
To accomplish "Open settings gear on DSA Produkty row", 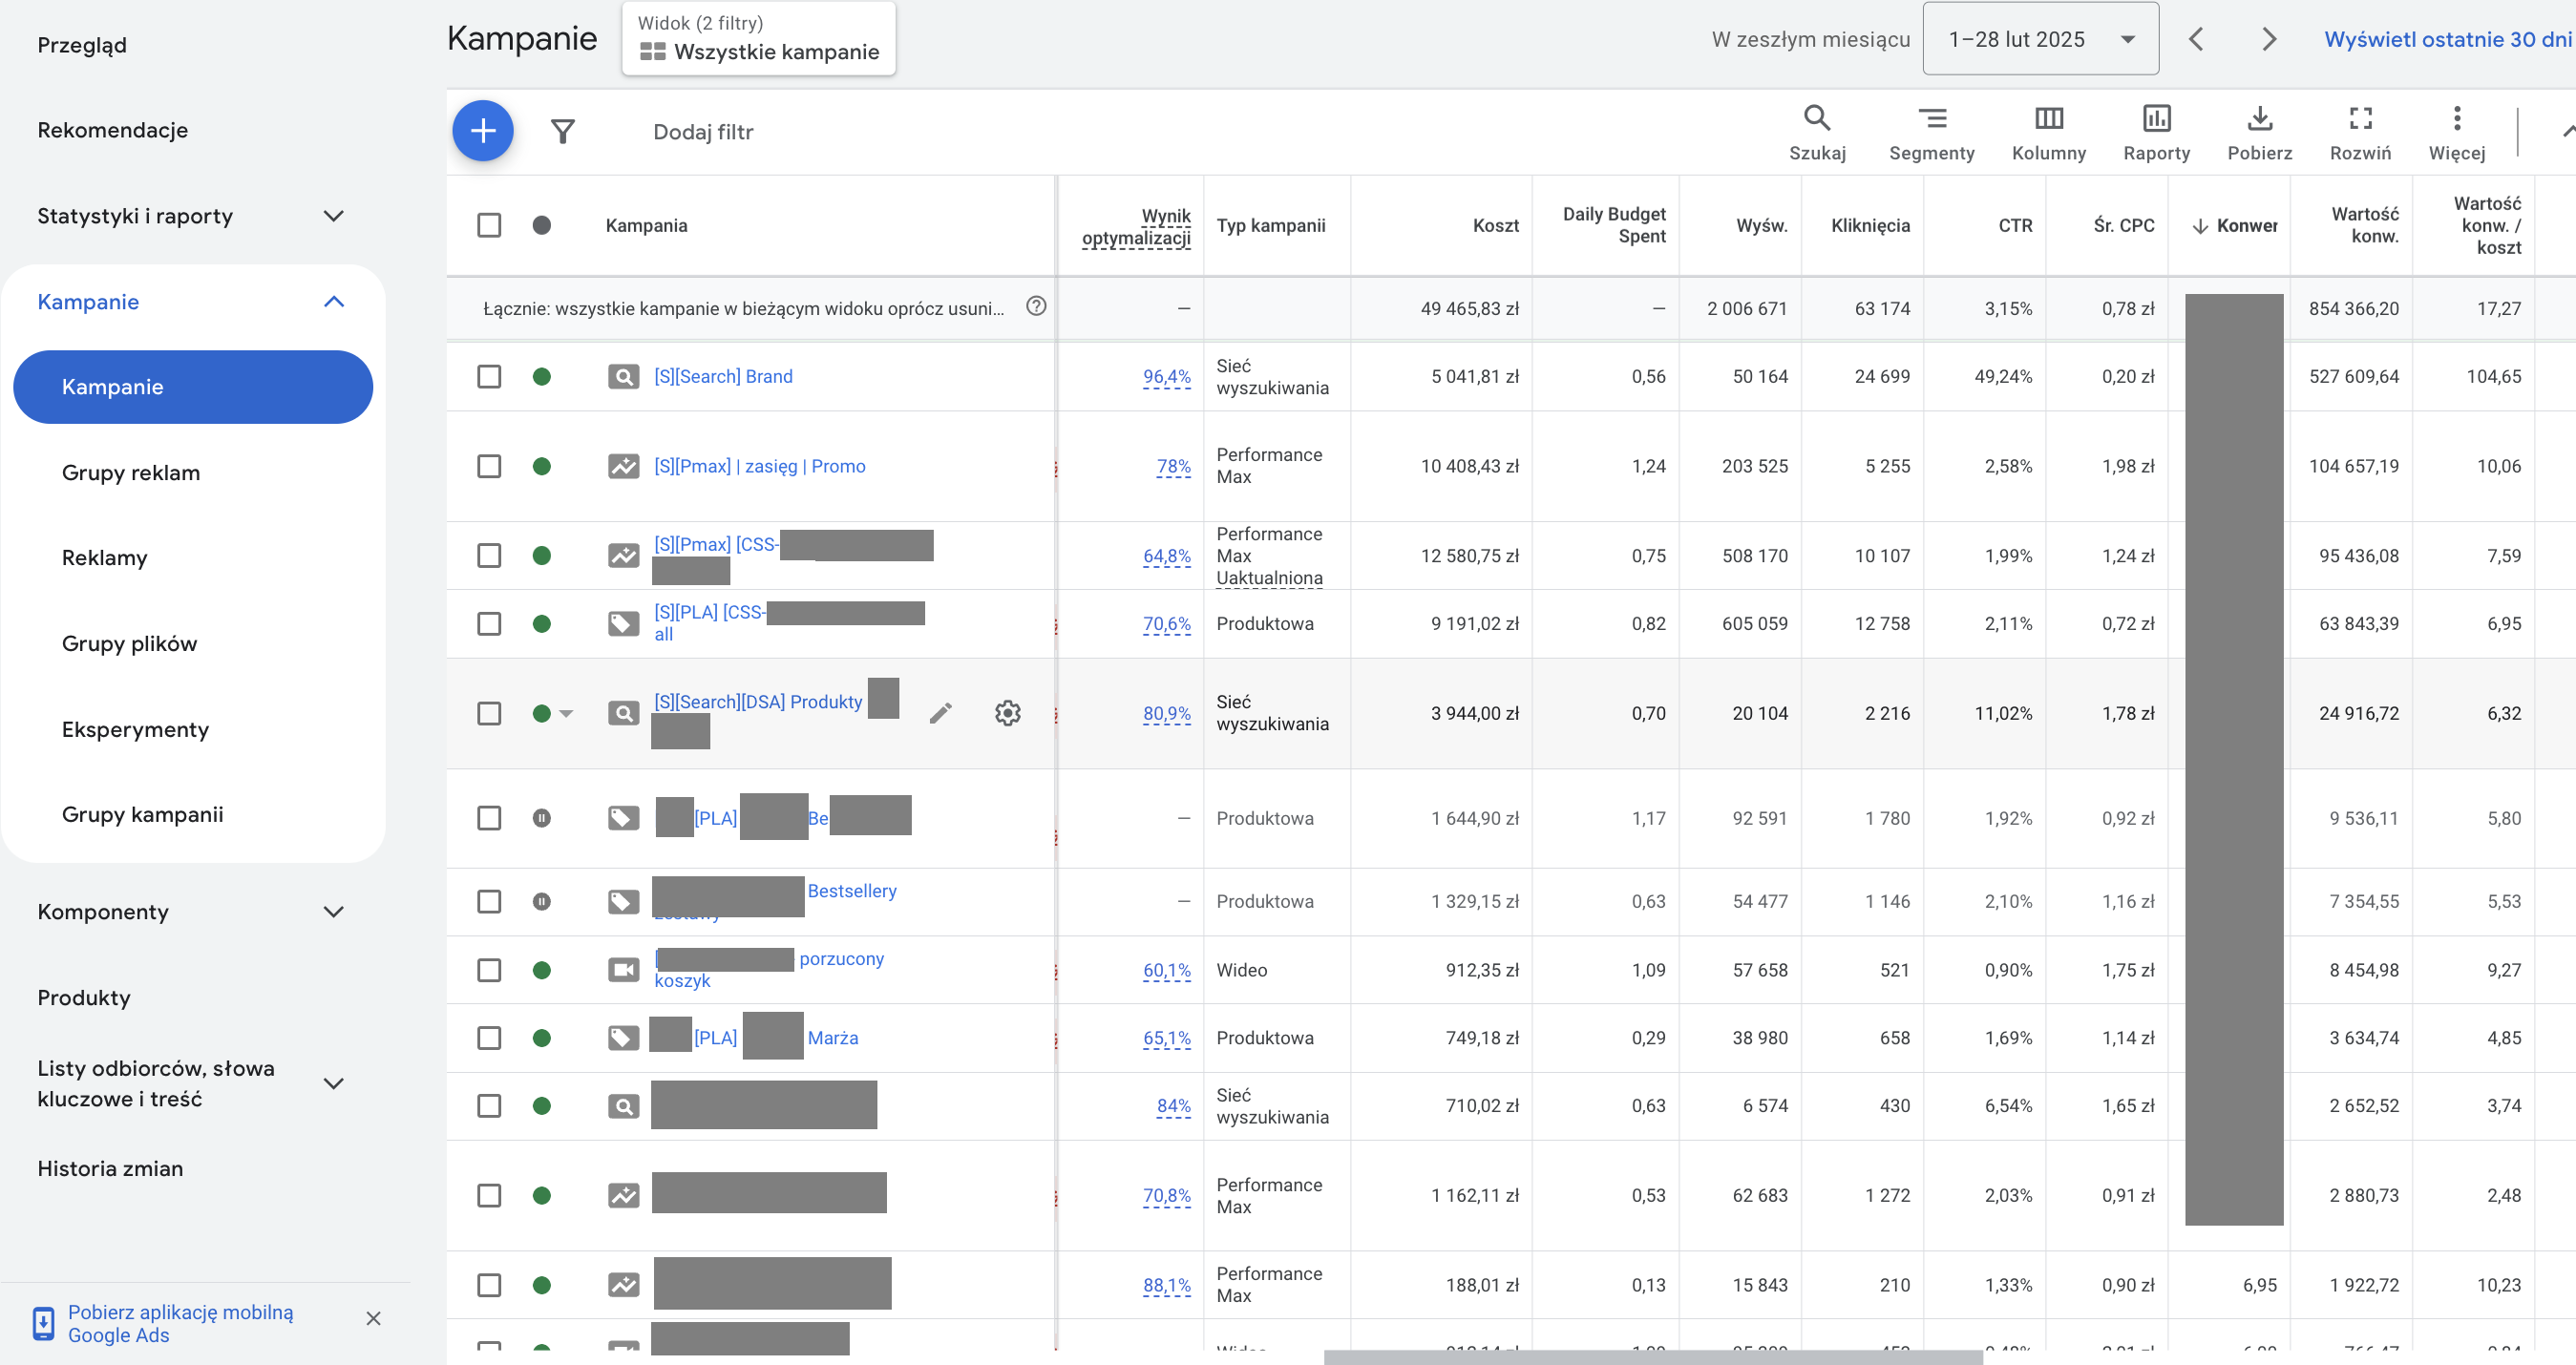I will 1007,713.
